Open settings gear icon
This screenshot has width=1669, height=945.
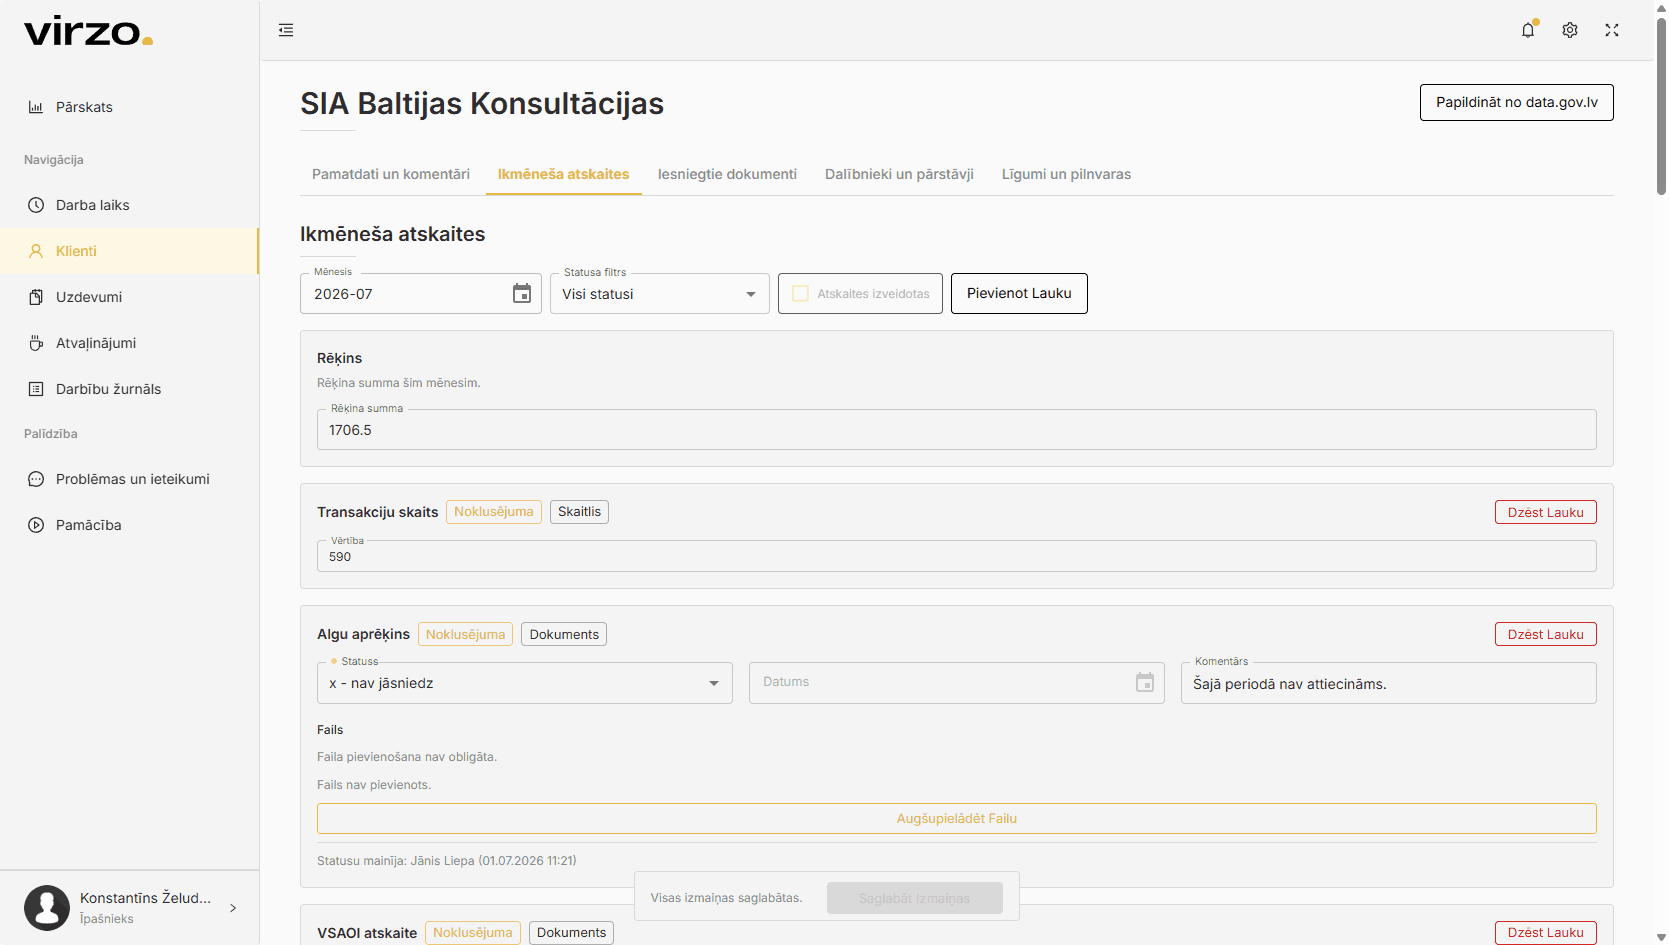[1570, 30]
